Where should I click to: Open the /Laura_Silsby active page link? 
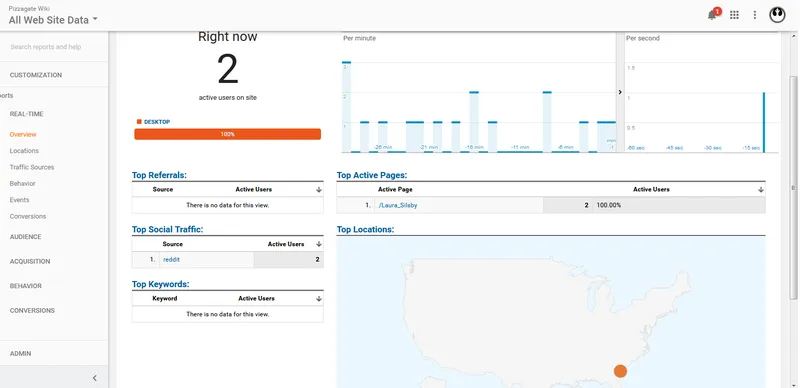point(398,205)
